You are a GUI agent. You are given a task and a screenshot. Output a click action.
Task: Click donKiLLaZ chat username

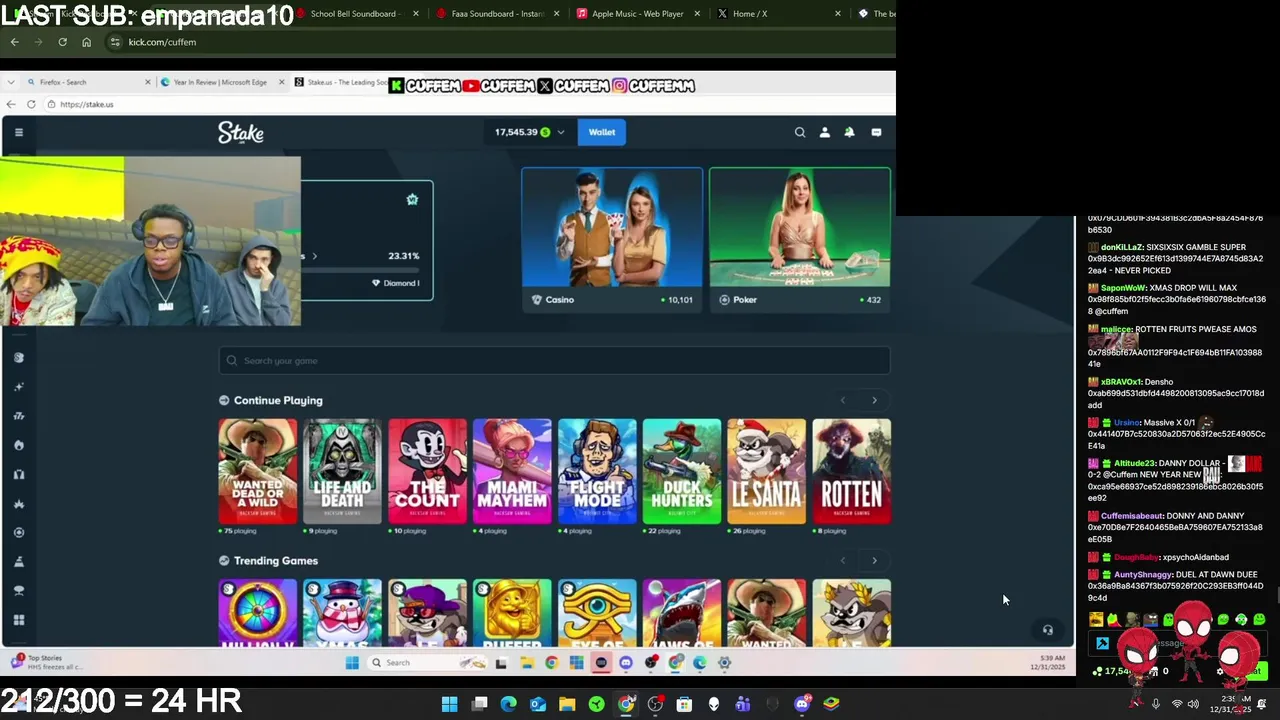(x=1121, y=247)
